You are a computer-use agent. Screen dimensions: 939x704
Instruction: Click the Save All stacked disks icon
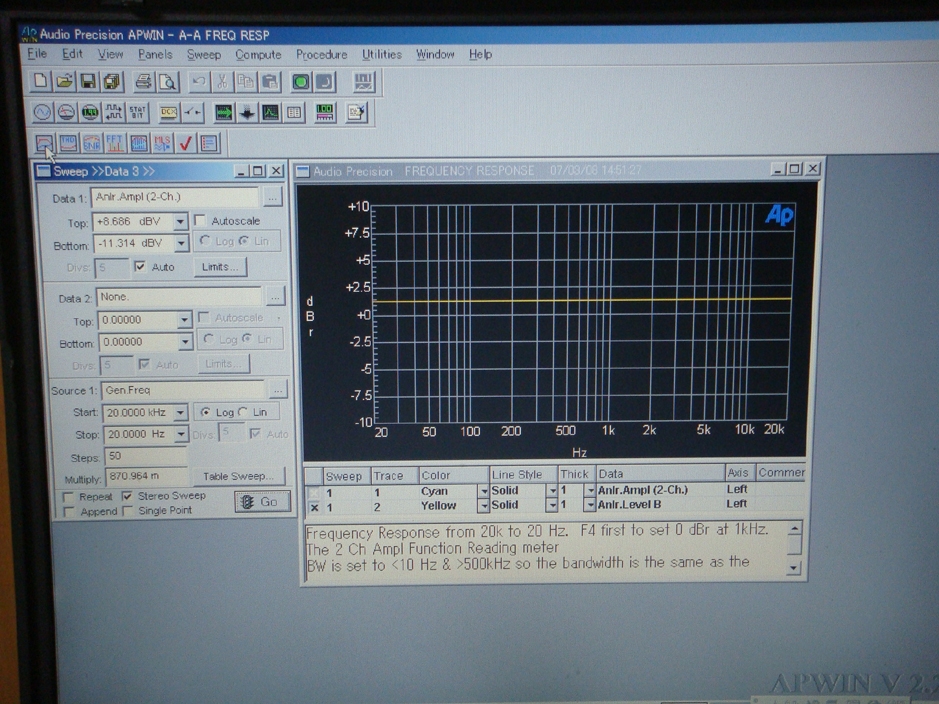(112, 81)
